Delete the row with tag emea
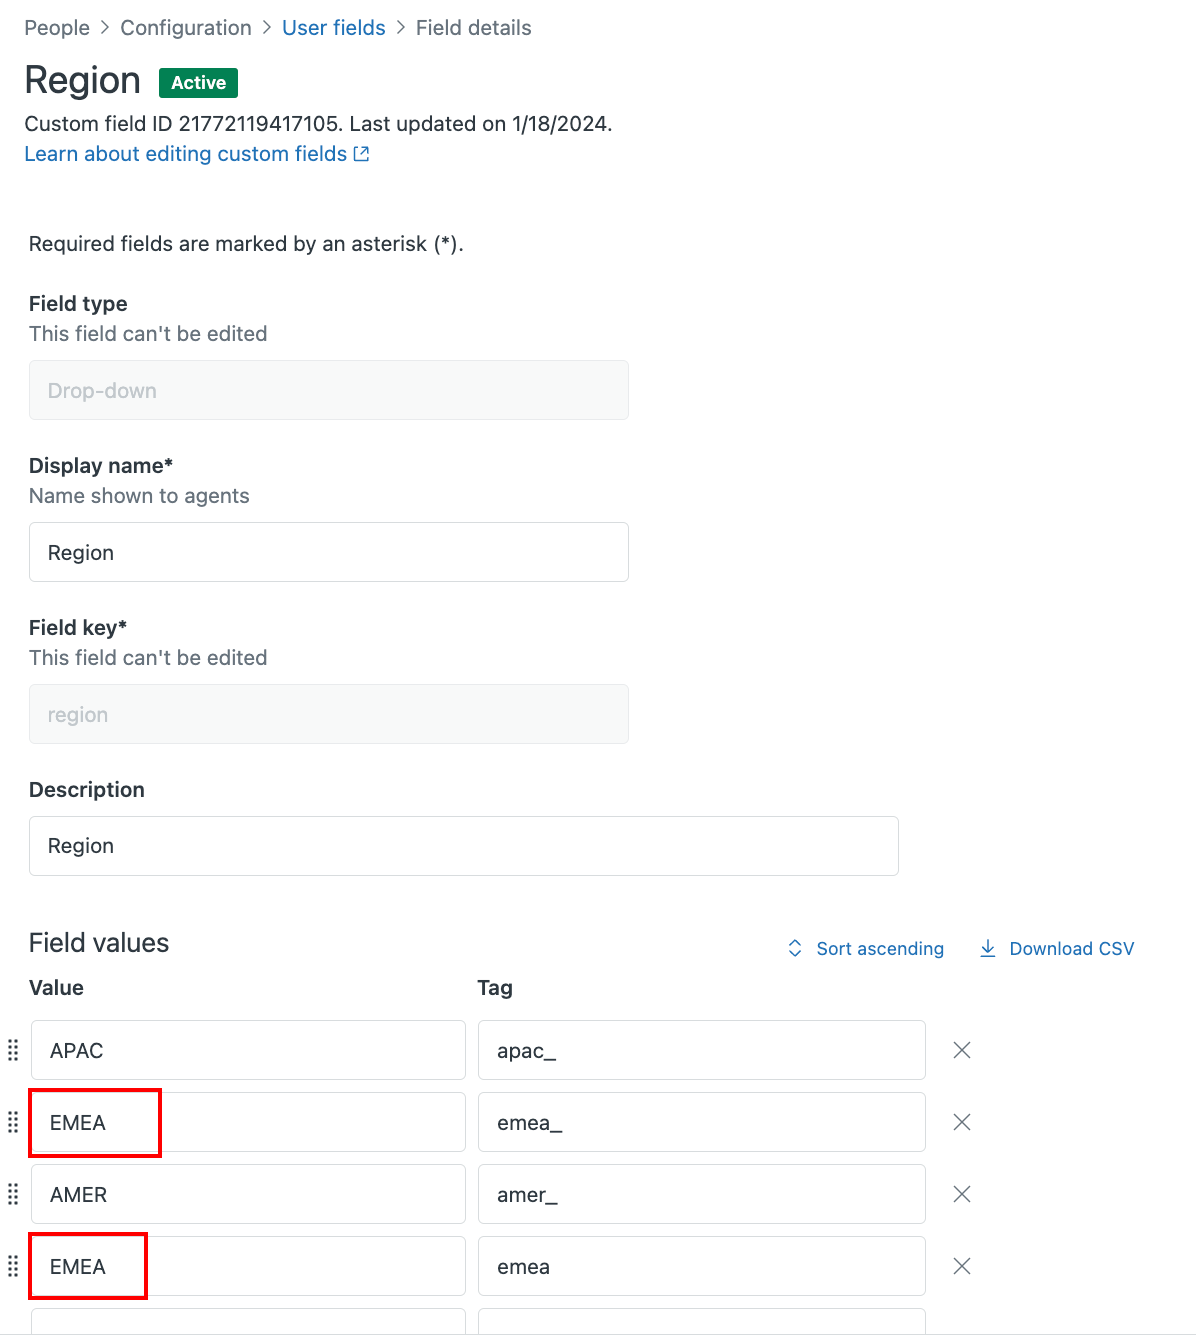Image resolution: width=1196 pixels, height=1336 pixels. coord(962,1266)
